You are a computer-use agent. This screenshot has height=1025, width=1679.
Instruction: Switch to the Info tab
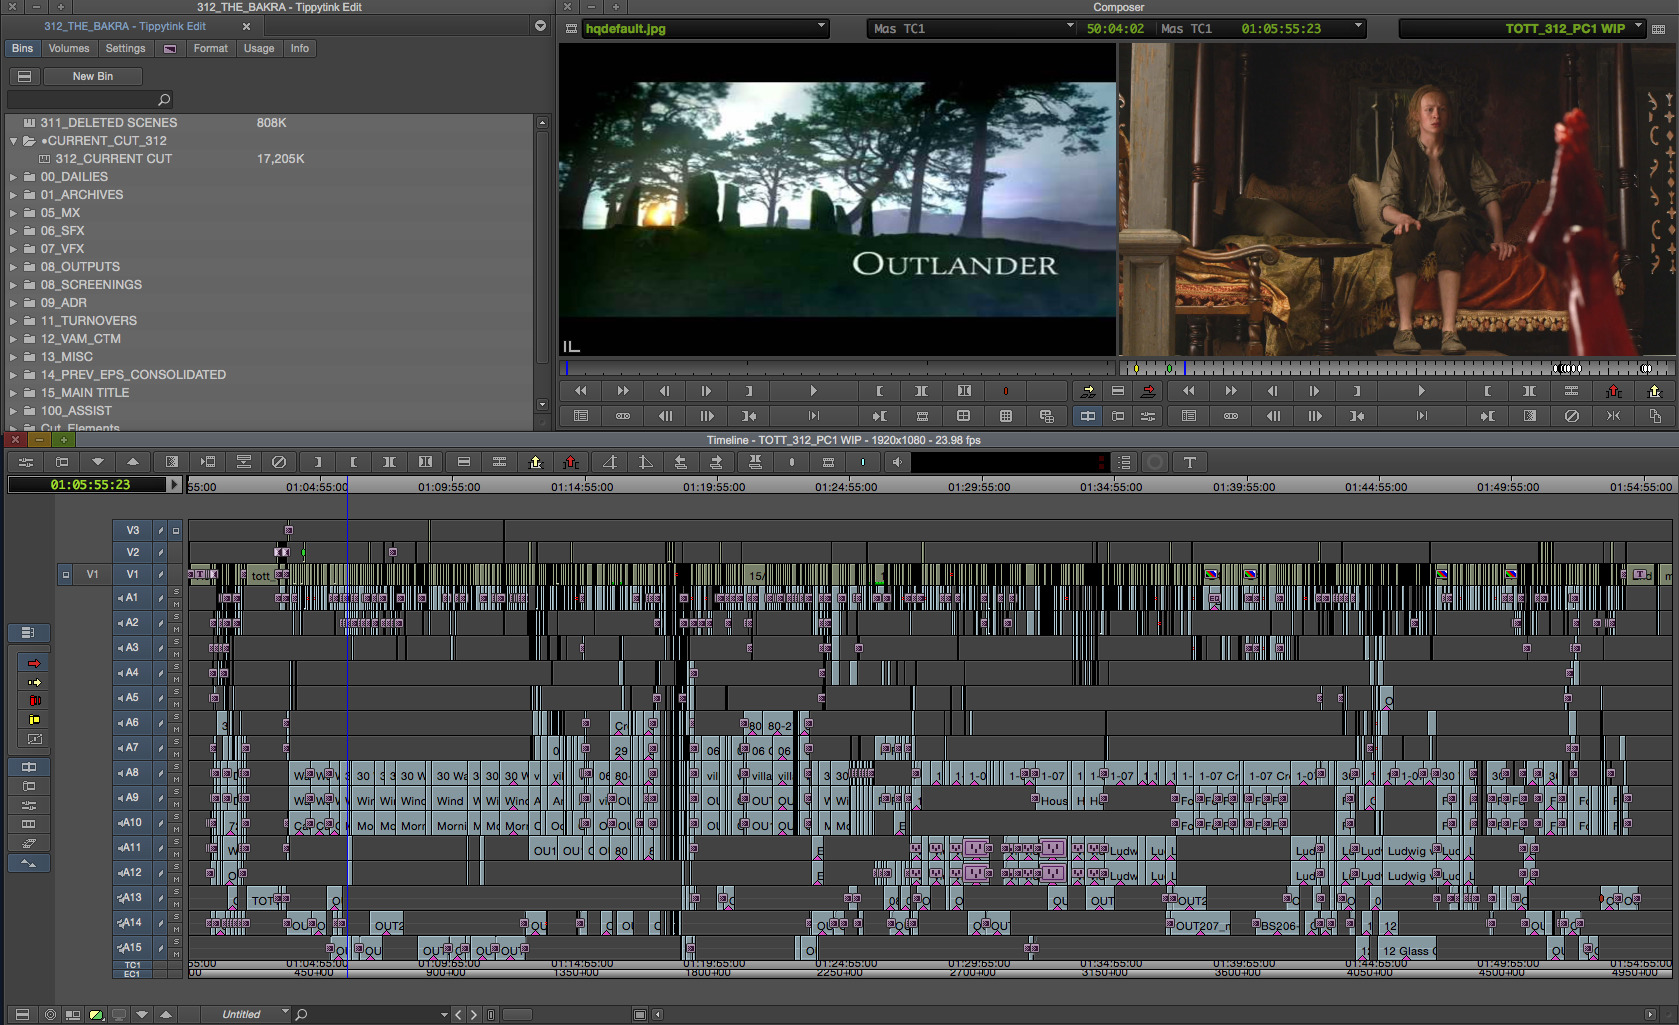[300, 48]
